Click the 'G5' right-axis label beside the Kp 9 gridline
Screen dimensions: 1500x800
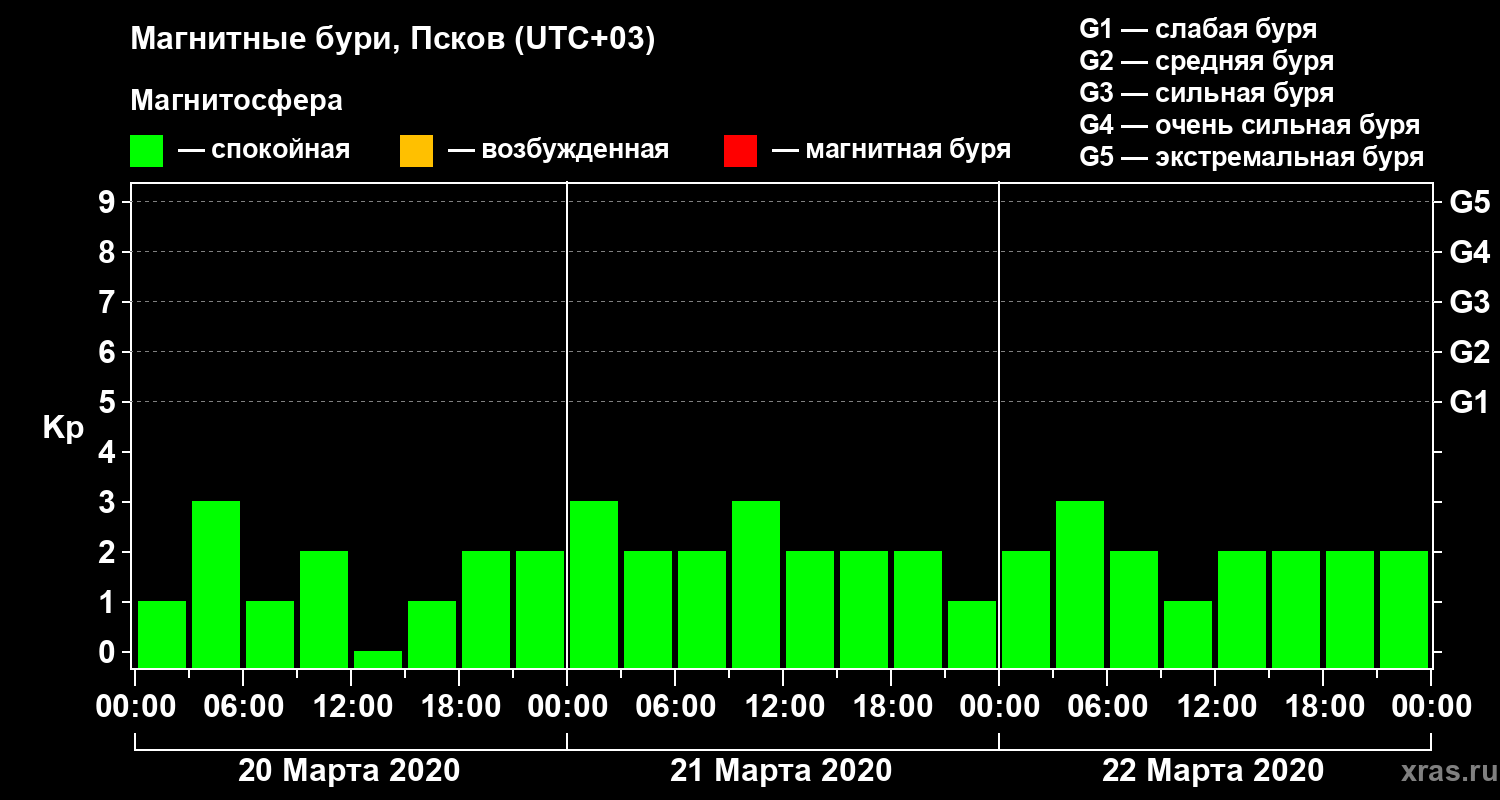tap(1470, 202)
